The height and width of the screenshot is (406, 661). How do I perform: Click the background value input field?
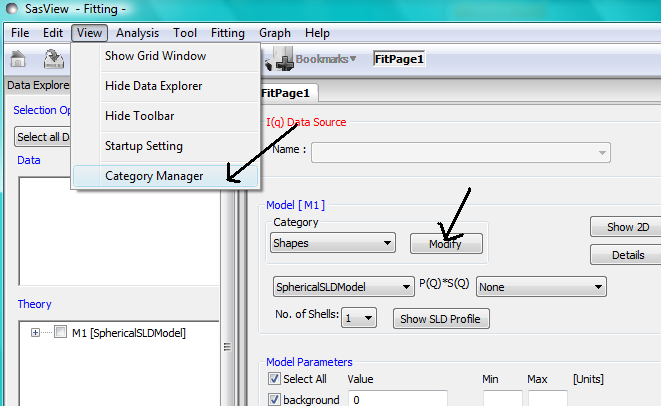tap(396, 400)
